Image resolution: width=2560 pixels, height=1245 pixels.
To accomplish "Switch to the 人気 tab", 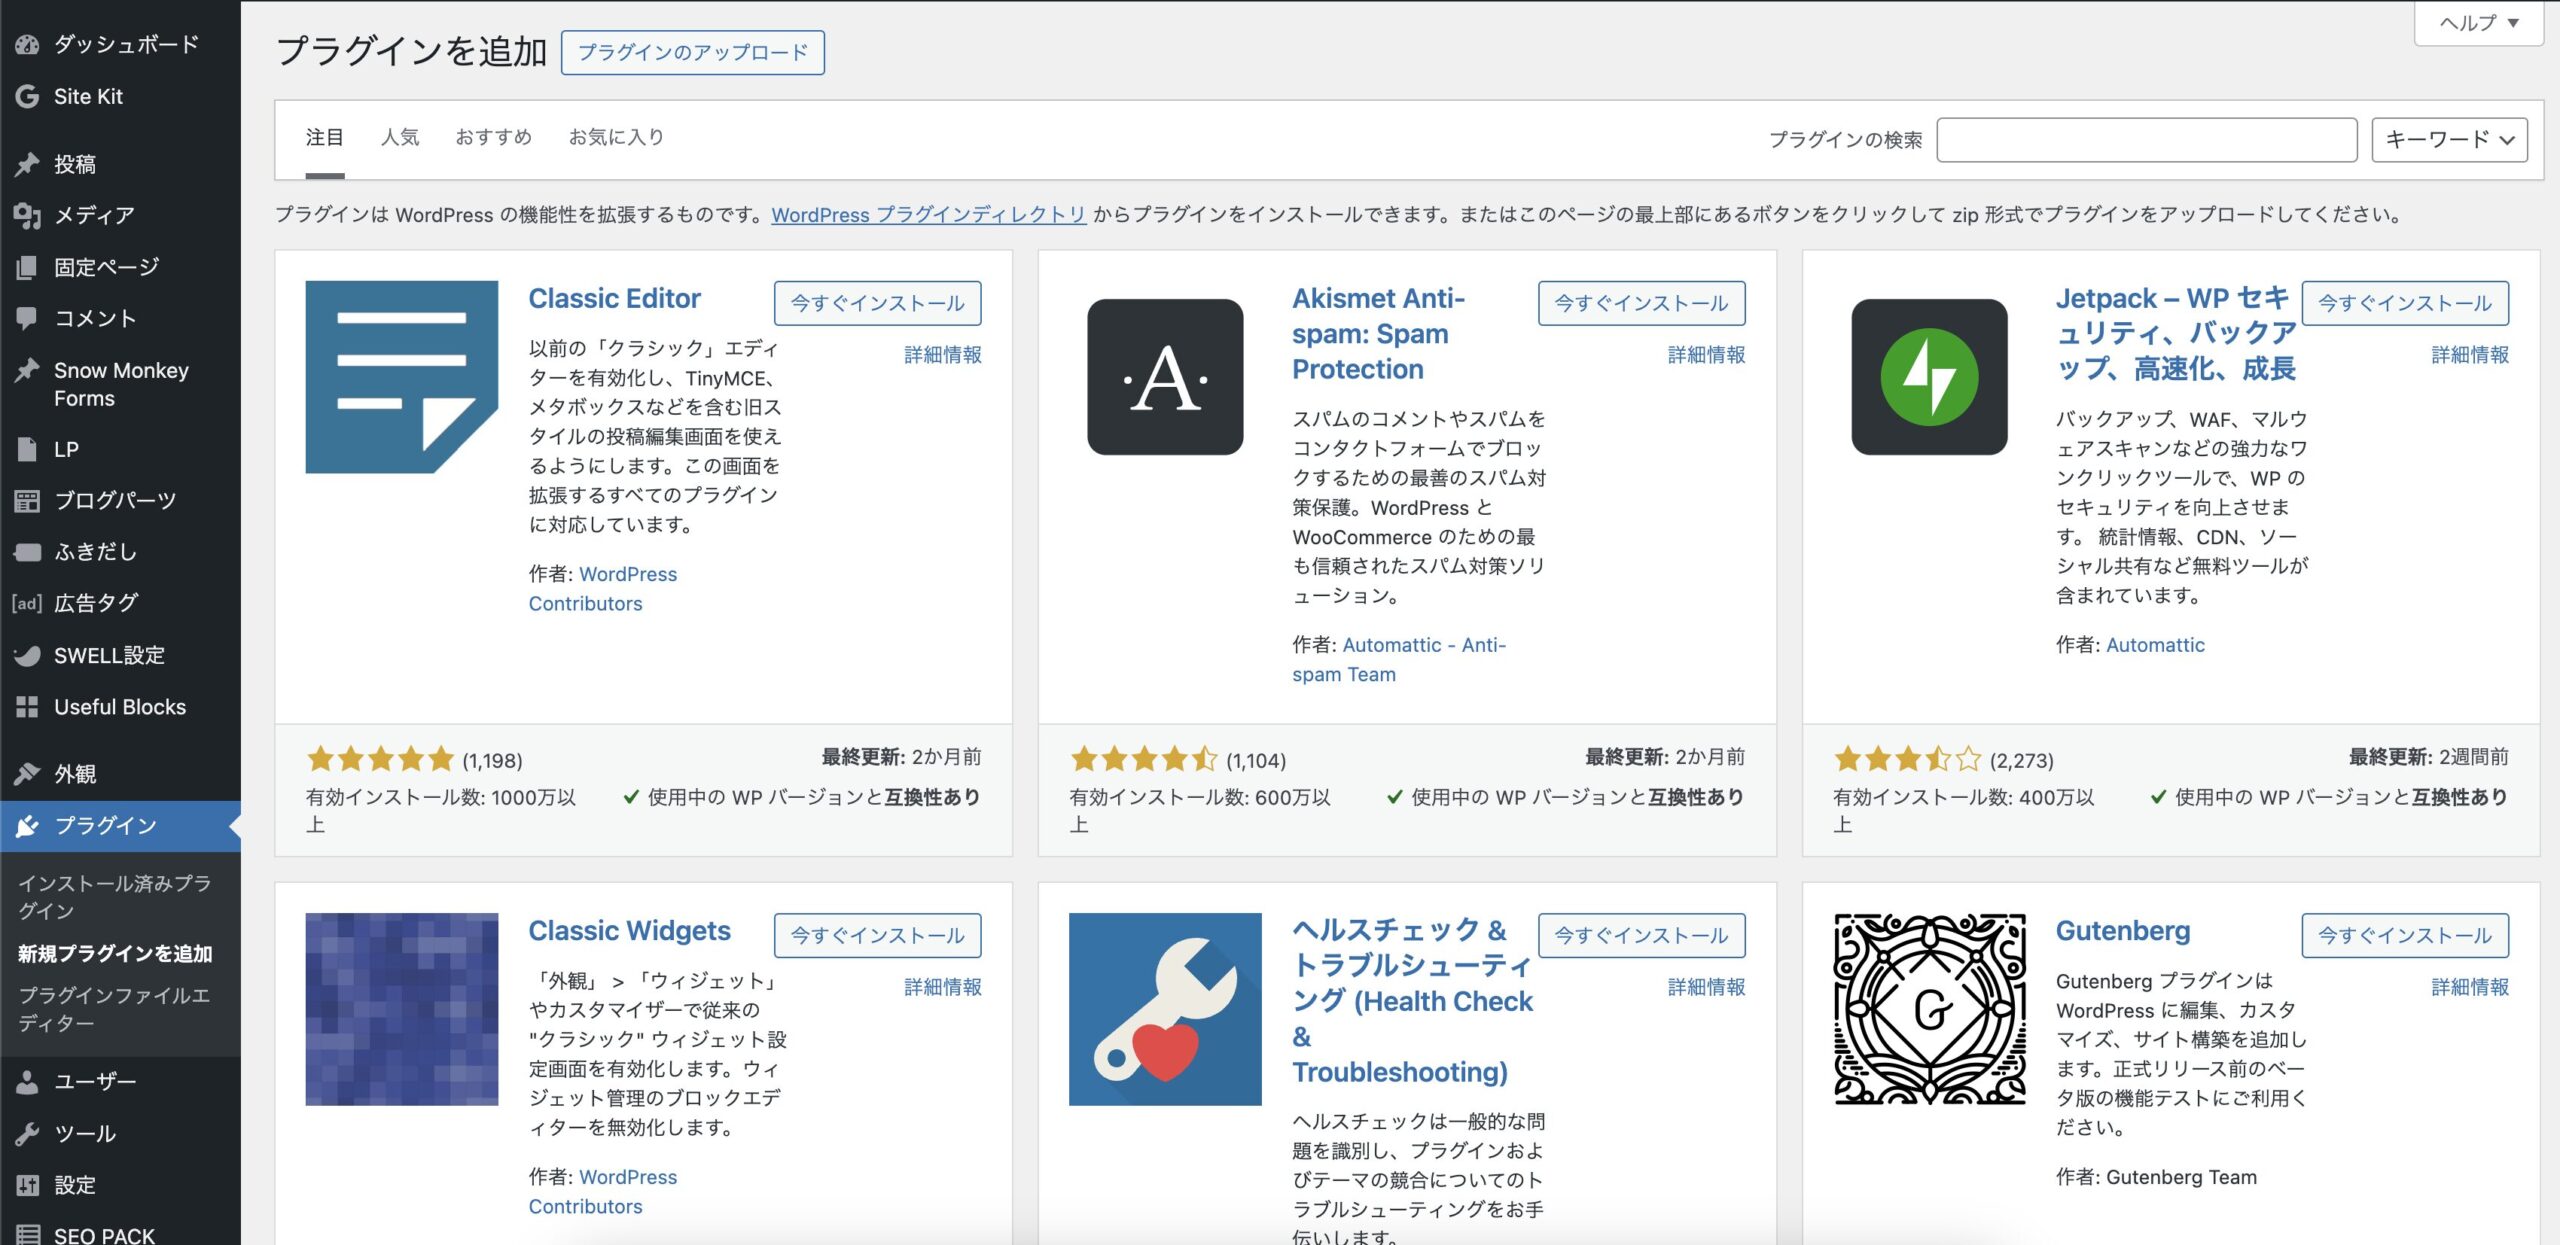I will click(400, 138).
